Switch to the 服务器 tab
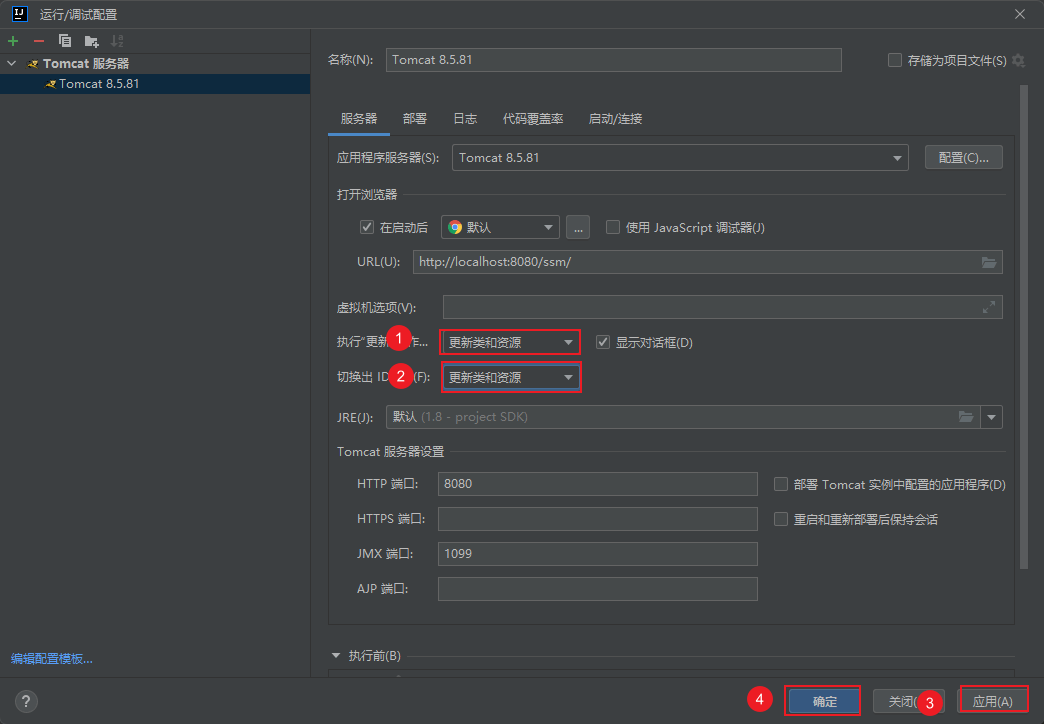 coord(358,119)
